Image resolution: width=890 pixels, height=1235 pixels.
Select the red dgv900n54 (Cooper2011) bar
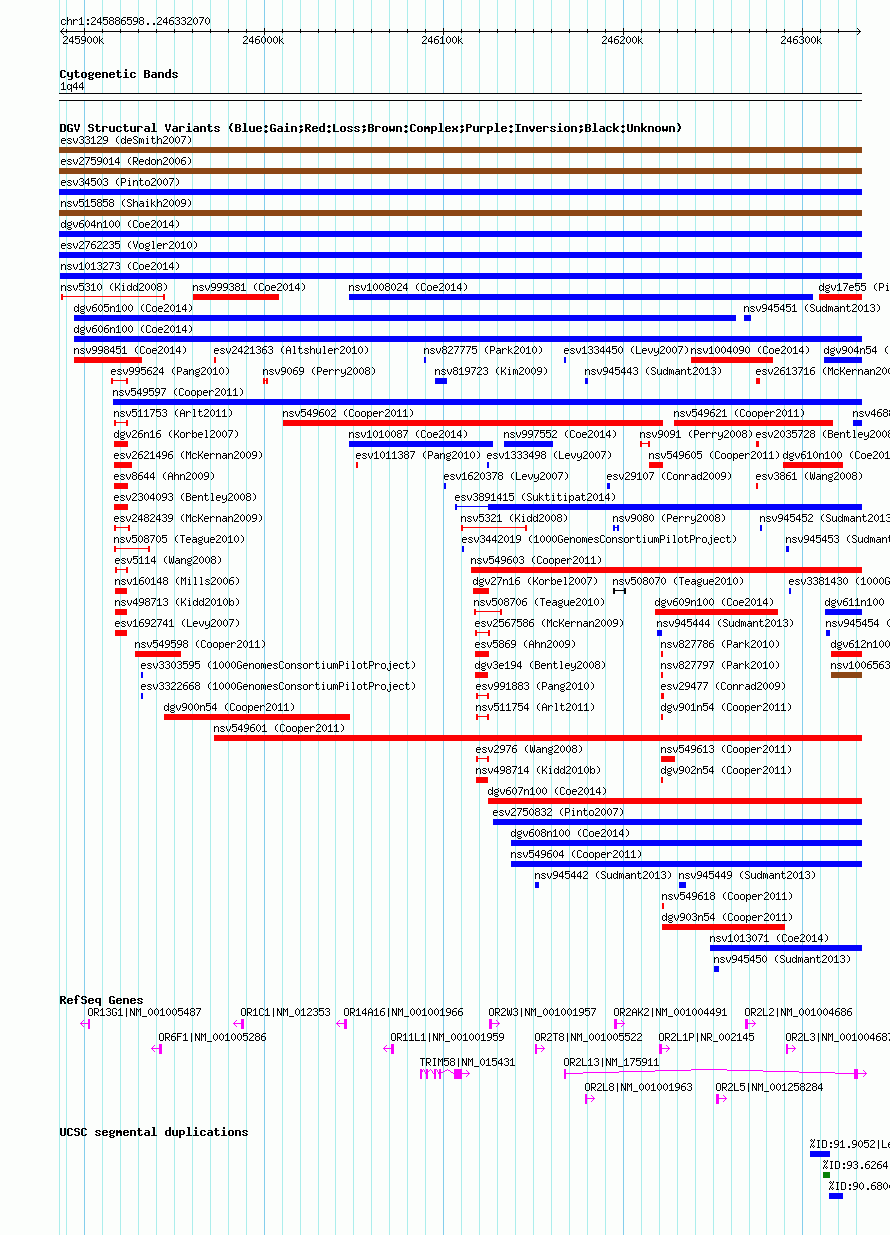click(257, 717)
